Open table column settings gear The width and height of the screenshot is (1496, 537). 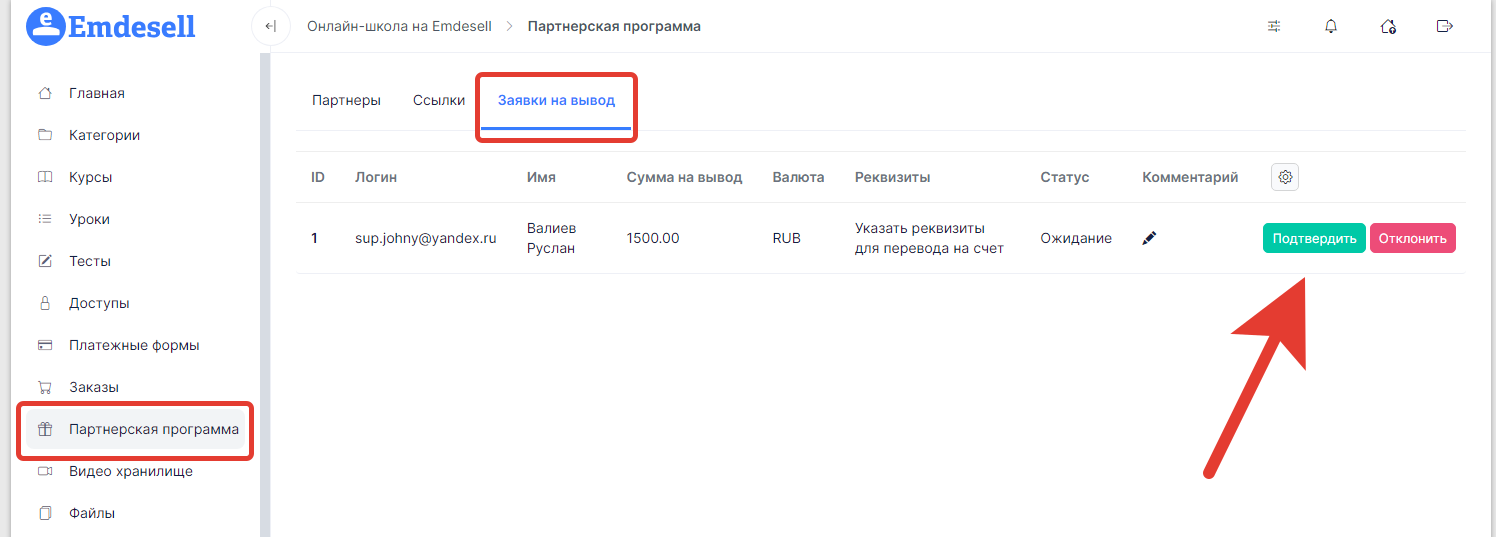point(1286,177)
